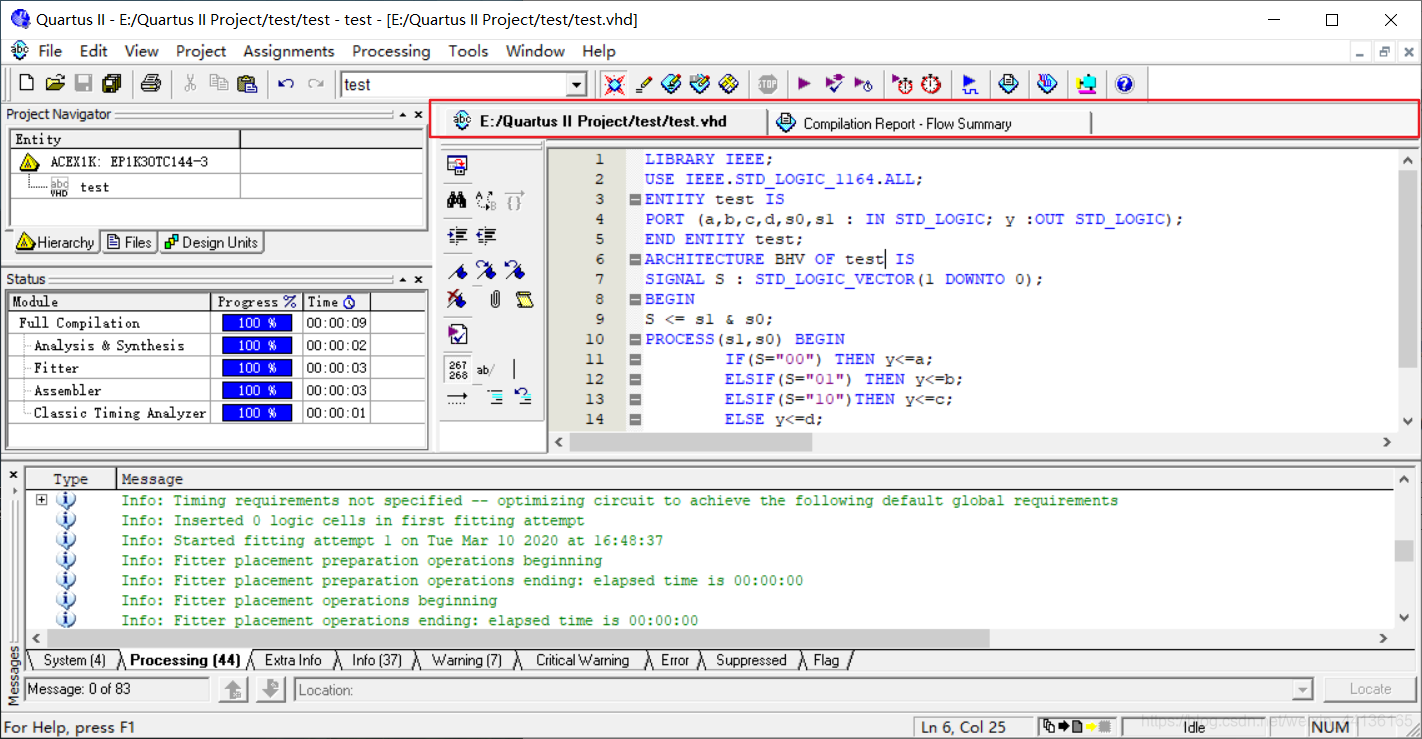Analyze the current file from the editor toolbar

457,334
